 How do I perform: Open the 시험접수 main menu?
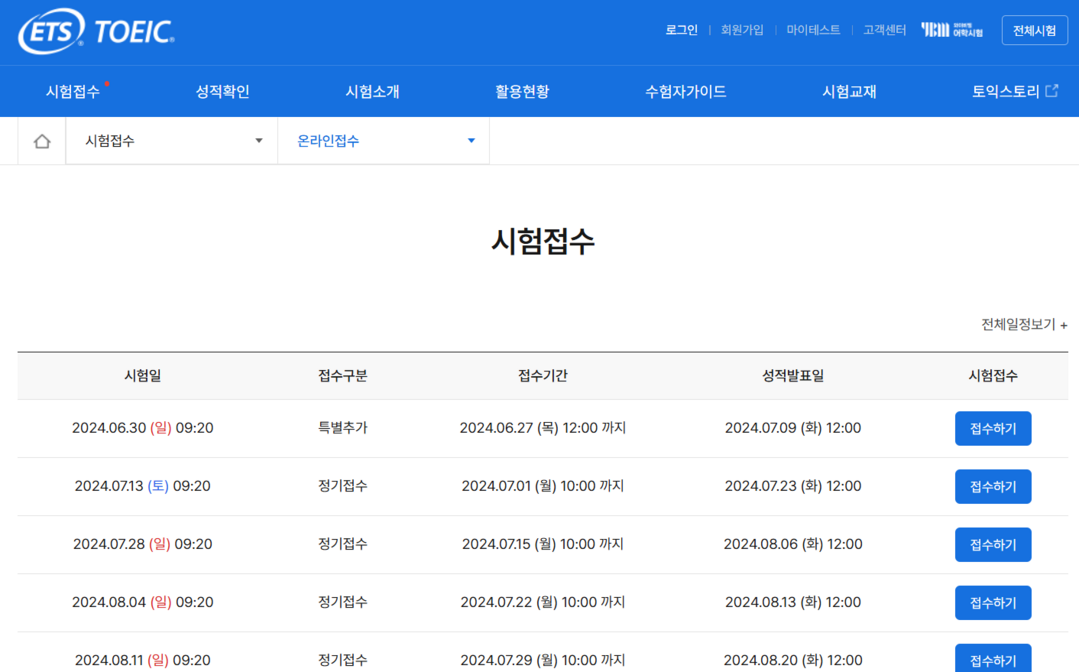pyautogui.click(x=73, y=91)
